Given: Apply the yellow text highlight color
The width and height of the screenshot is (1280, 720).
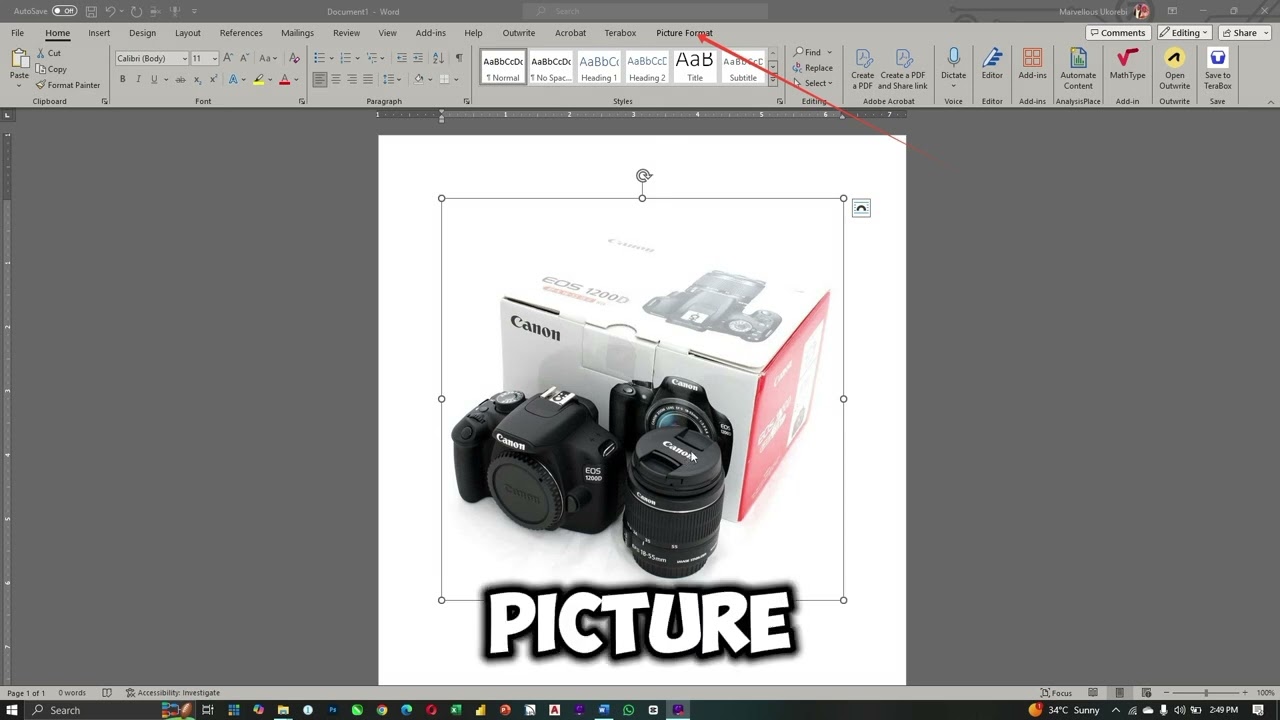Looking at the screenshot, I should (x=259, y=79).
